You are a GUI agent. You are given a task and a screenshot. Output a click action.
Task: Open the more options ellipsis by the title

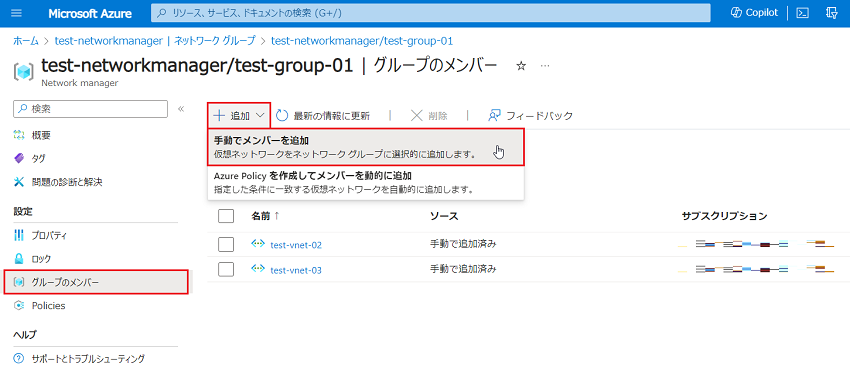545,66
